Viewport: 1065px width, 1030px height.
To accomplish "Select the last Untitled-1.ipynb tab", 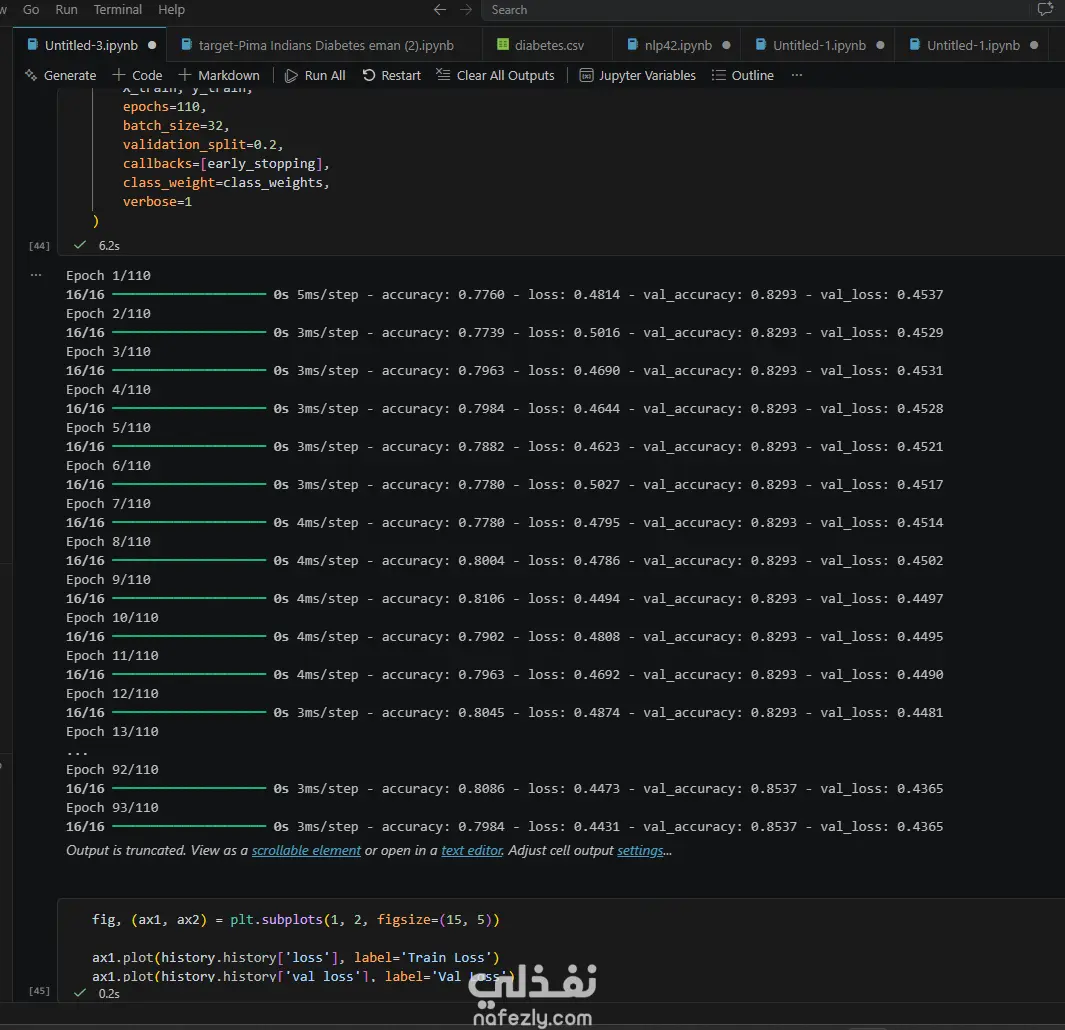I will (973, 45).
